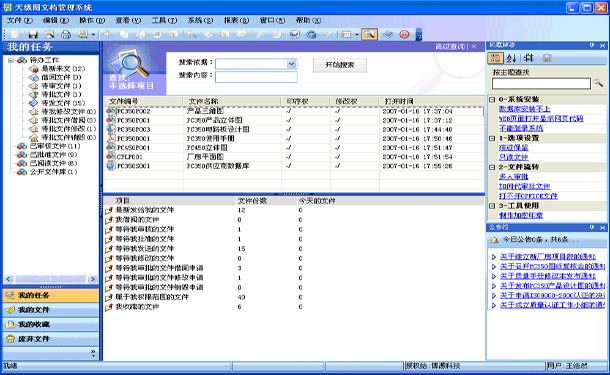Collapse the 0-系统安装 help section

[492, 100]
